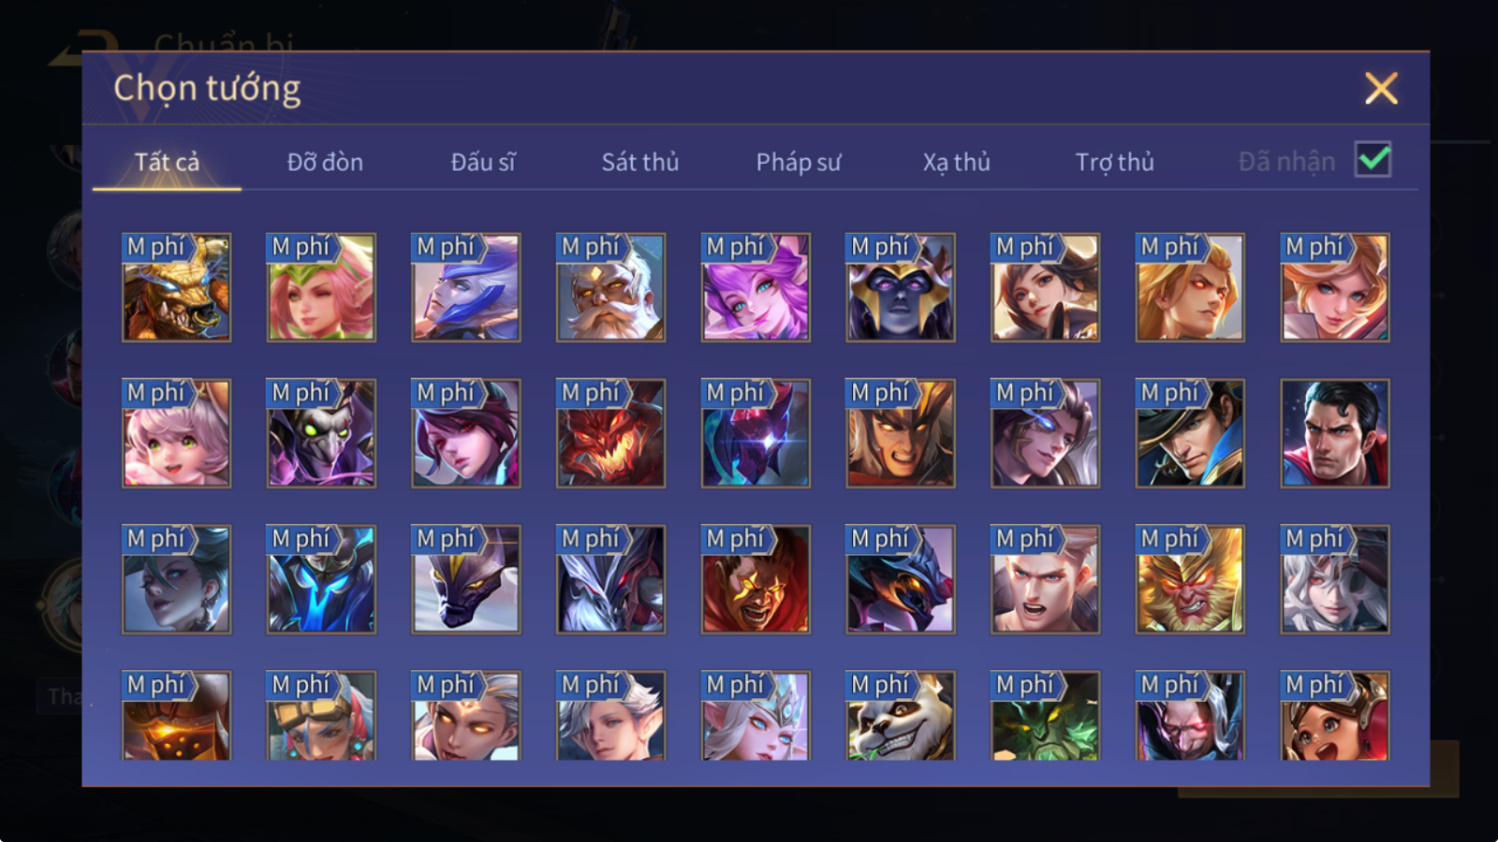Image resolution: width=1498 pixels, height=842 pixels.
Task: Select the golden monkey king hero portrait
Action: [x=1190, y=579]
